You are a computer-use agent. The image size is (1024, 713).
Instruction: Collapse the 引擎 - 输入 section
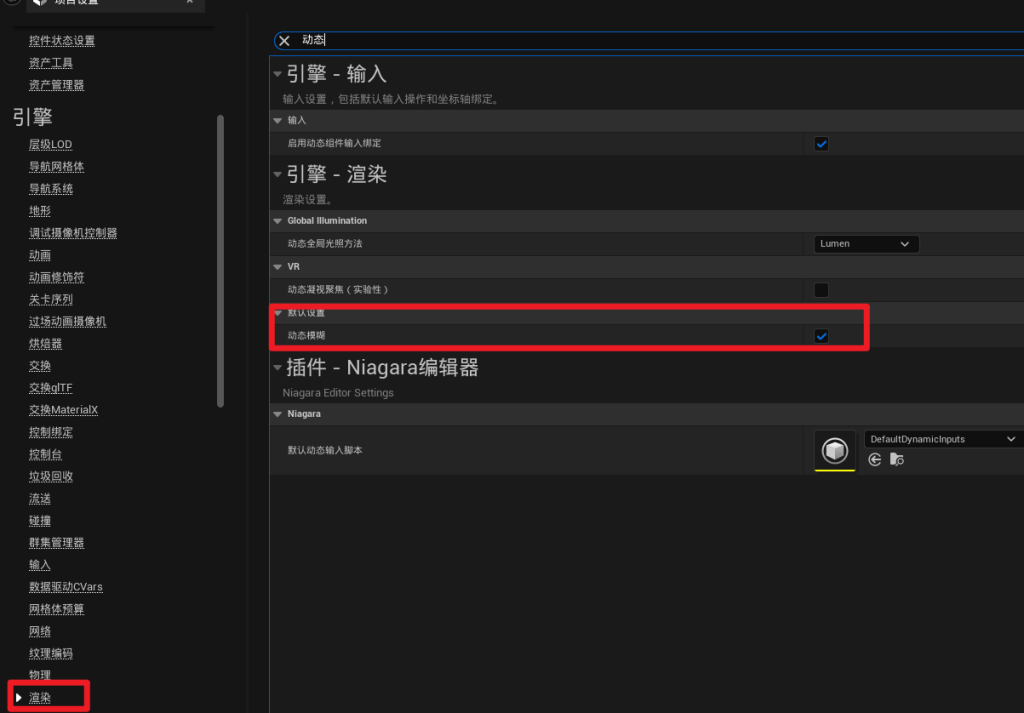coord(278,74)
